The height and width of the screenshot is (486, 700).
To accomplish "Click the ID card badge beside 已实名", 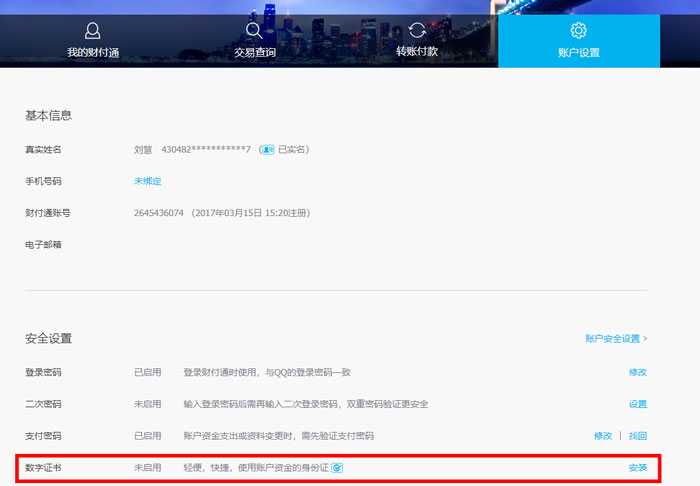I will pyautogui.click(x=267, y=150).
